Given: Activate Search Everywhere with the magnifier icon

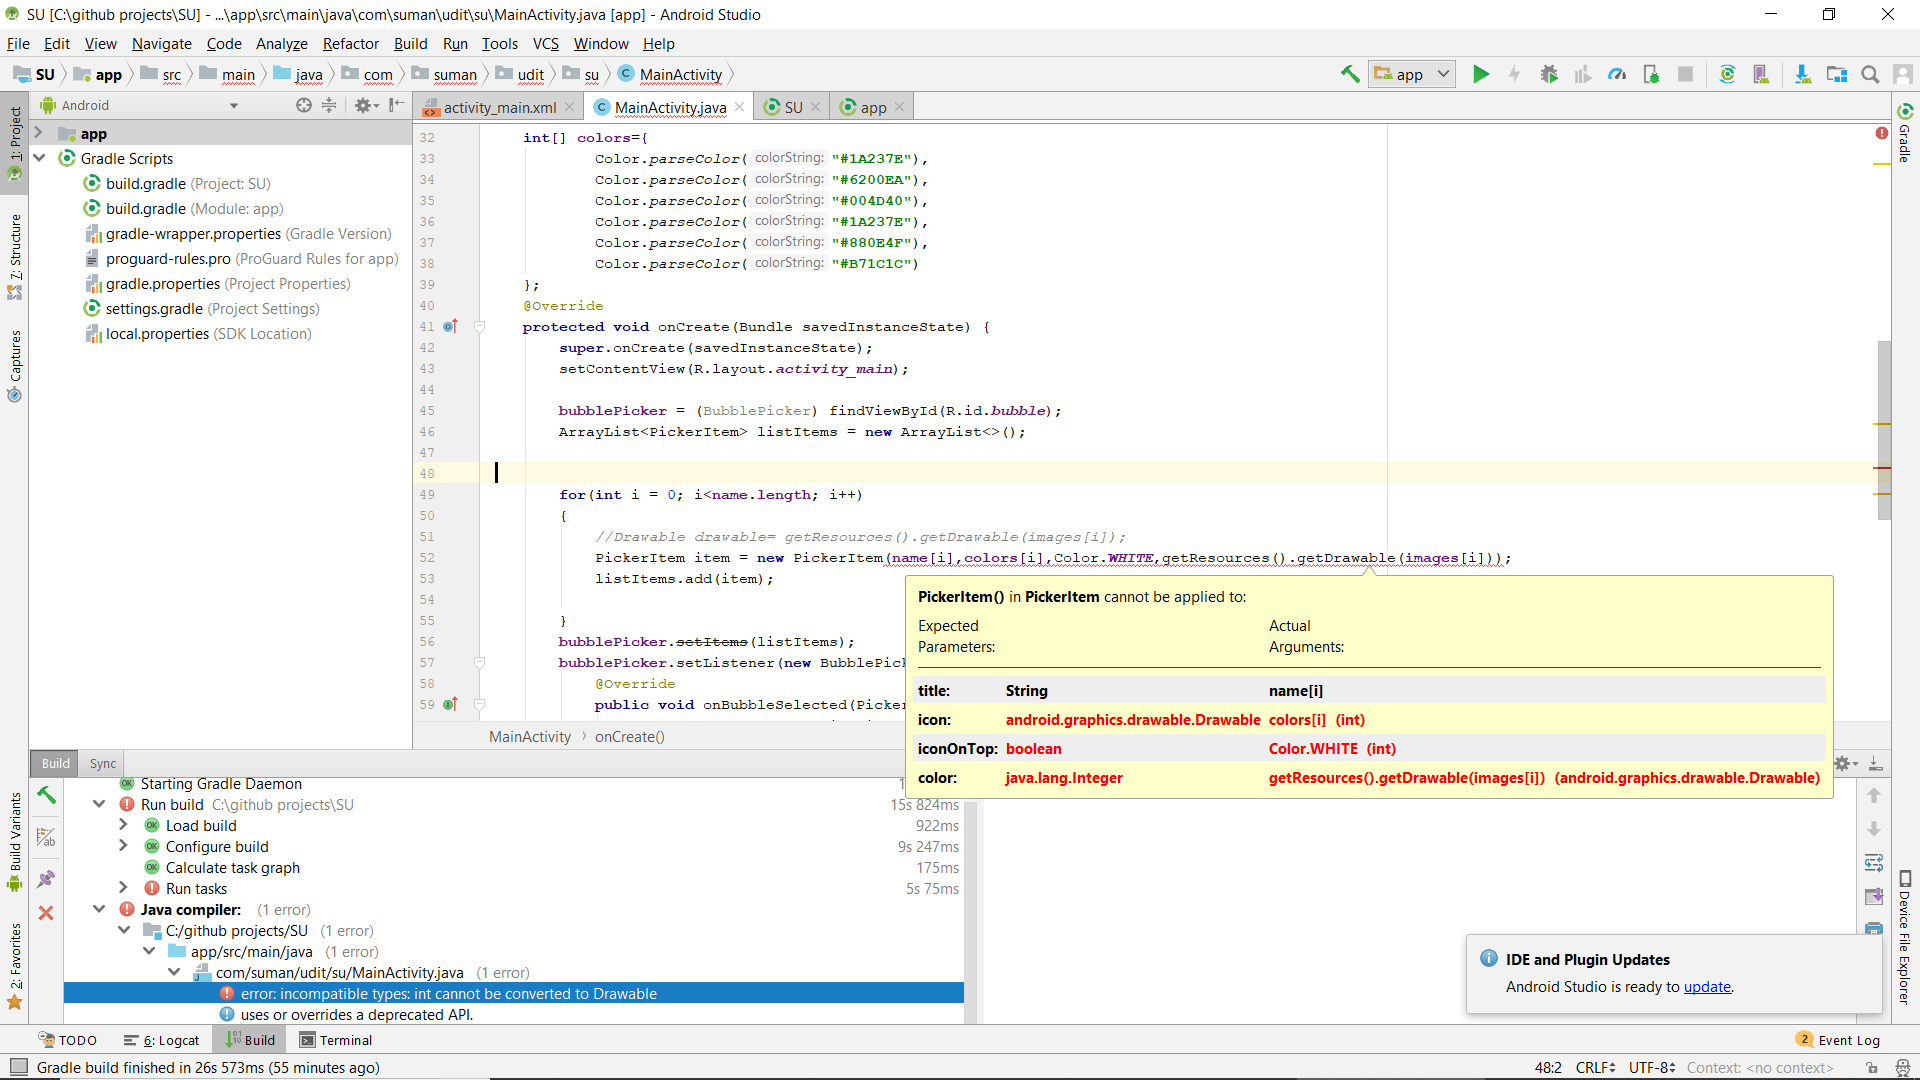Looking at the screenshot, I should 1869,74.
